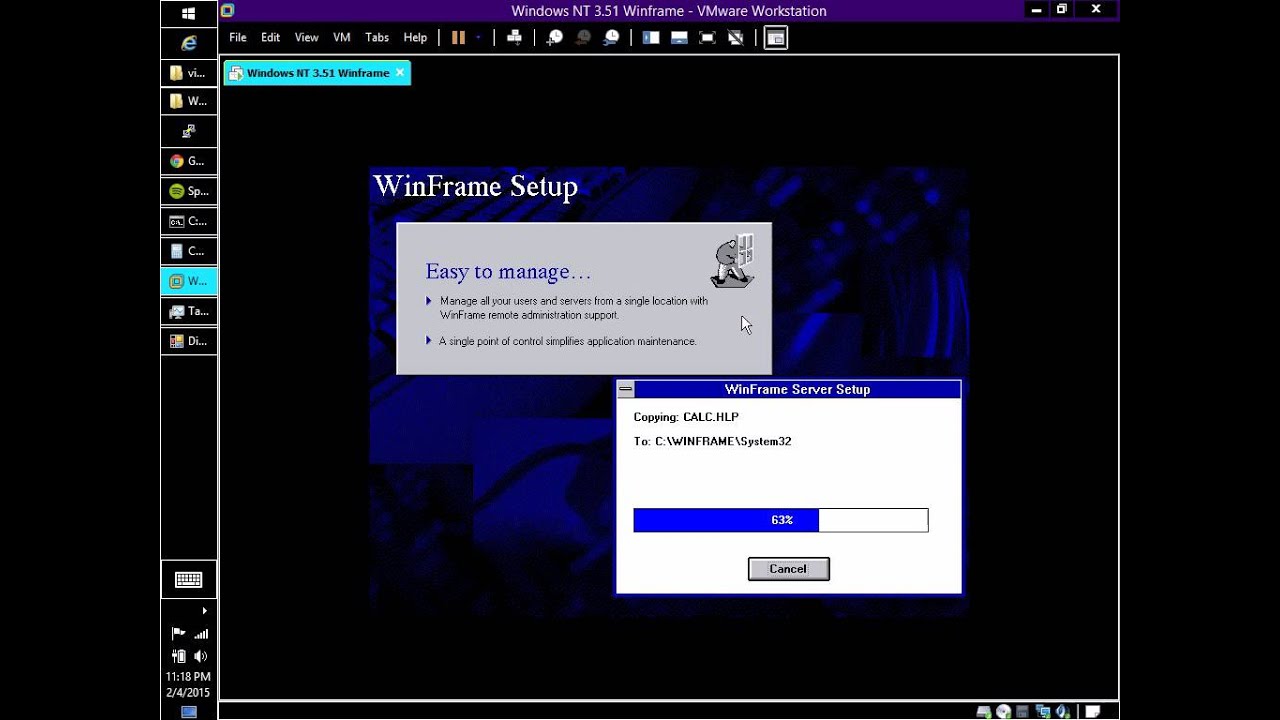Enter full screen mode for the VM
This screenshot has height=720, width=1280.
(707, 37)
